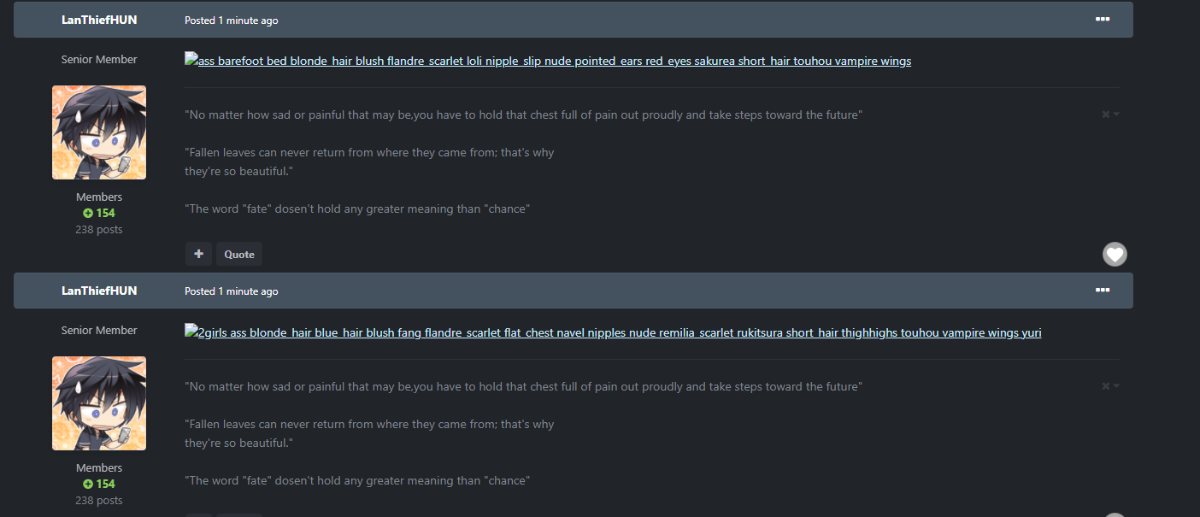Click the user avatar in the first post
1200x517 pixels.
pos(99,132)
